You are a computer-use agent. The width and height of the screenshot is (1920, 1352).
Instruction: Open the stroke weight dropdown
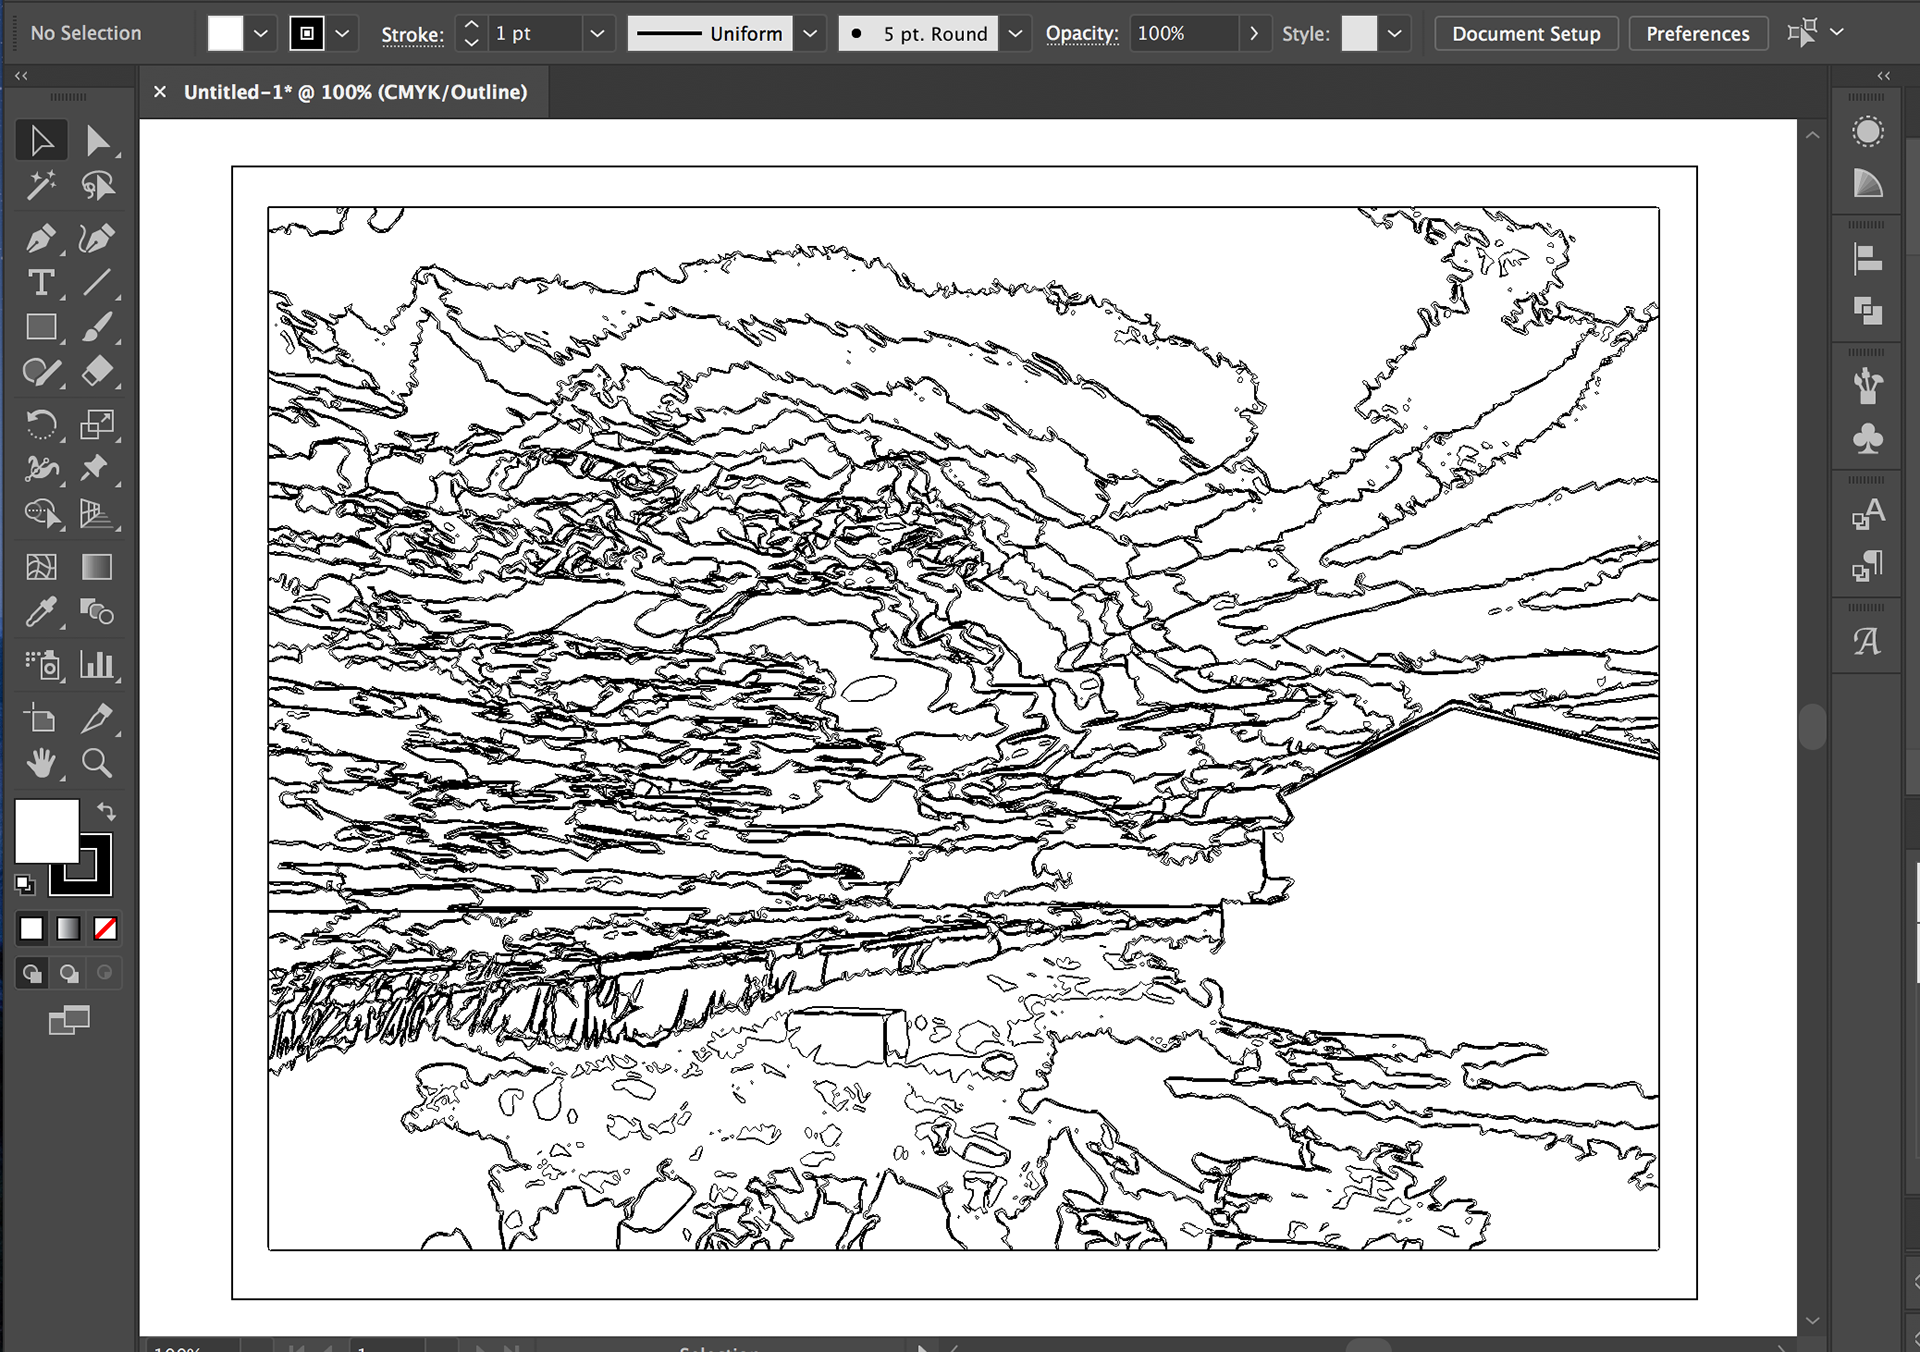tap(597, 34)
